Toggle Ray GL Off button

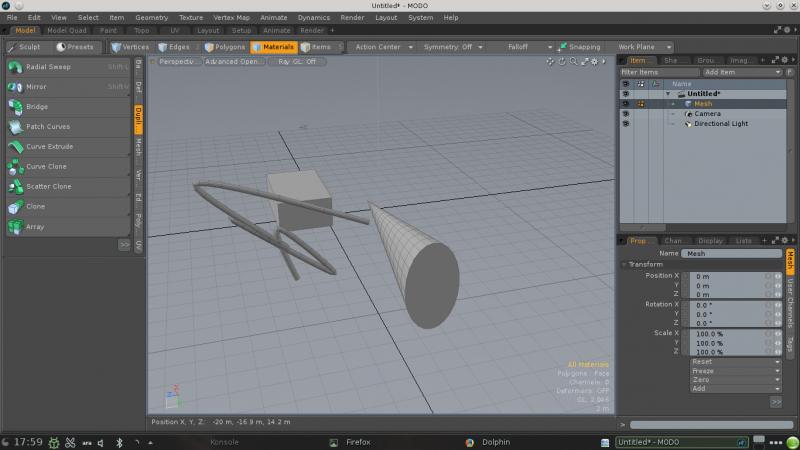coord(297,62)
